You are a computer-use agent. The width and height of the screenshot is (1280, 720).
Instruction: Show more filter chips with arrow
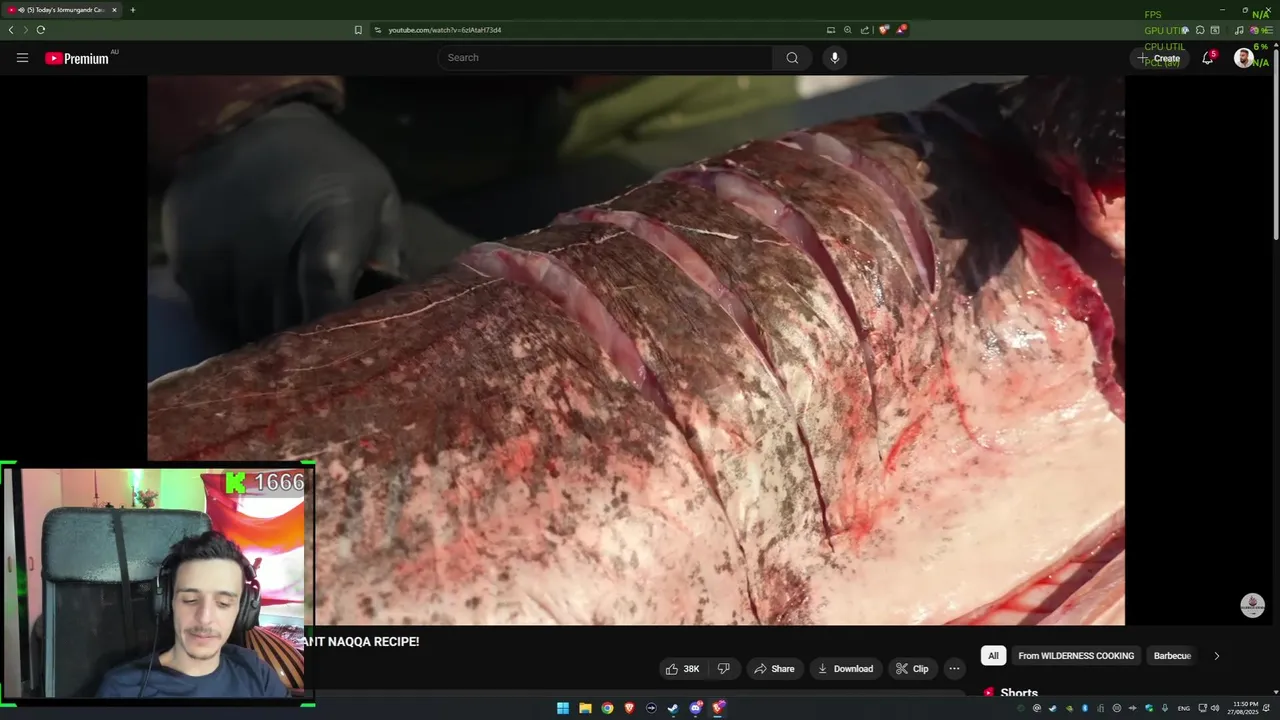click(1217, 656)
